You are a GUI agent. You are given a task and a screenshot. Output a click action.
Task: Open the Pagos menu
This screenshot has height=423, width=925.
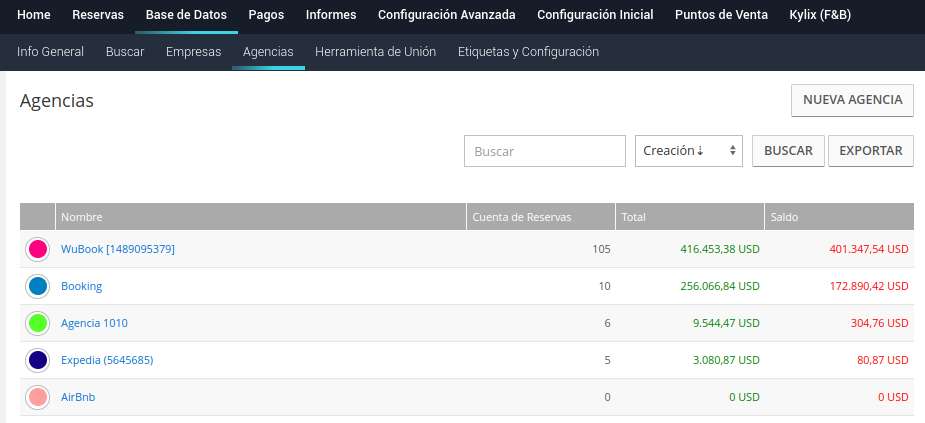266,15
